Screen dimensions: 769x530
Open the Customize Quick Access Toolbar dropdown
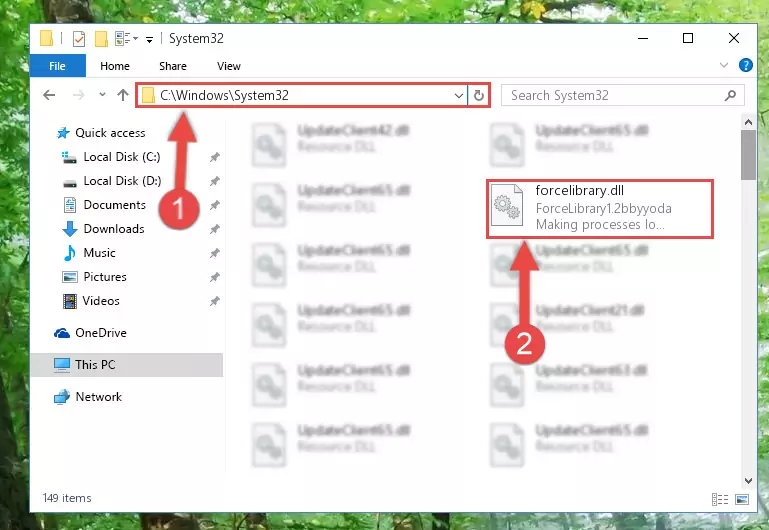149,39
